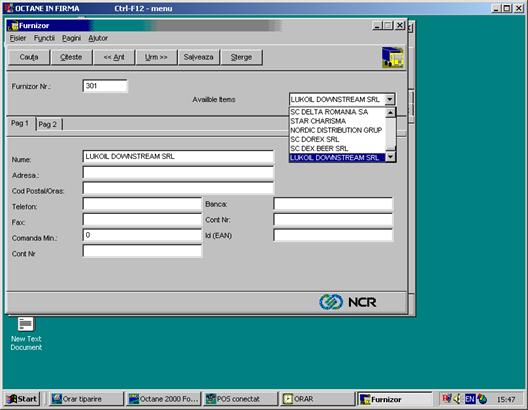
Task: Click the Furnizor Nr. input field
Action: 105,86
